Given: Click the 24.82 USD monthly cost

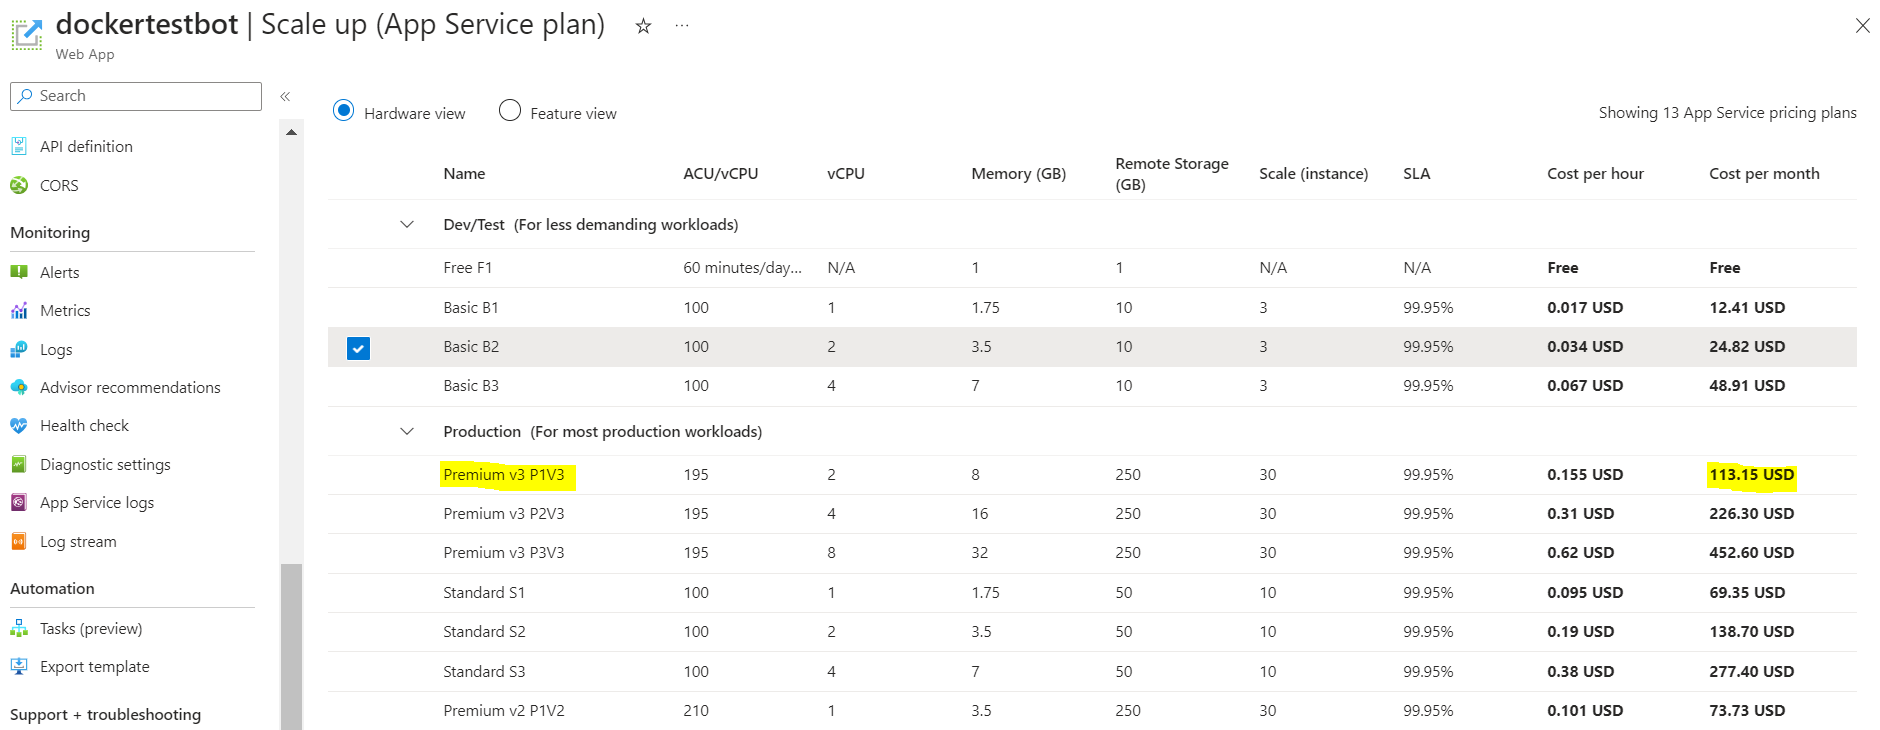Looking at the screenshot, I should pyautogui.click(x=1747, y=346).
